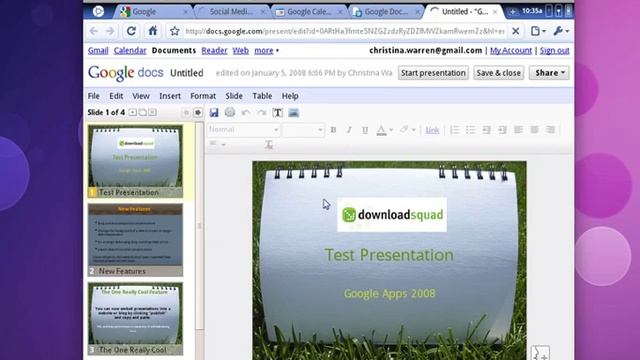Click the Undo arrow icon
640x360 pixels.
click(246, 113)
